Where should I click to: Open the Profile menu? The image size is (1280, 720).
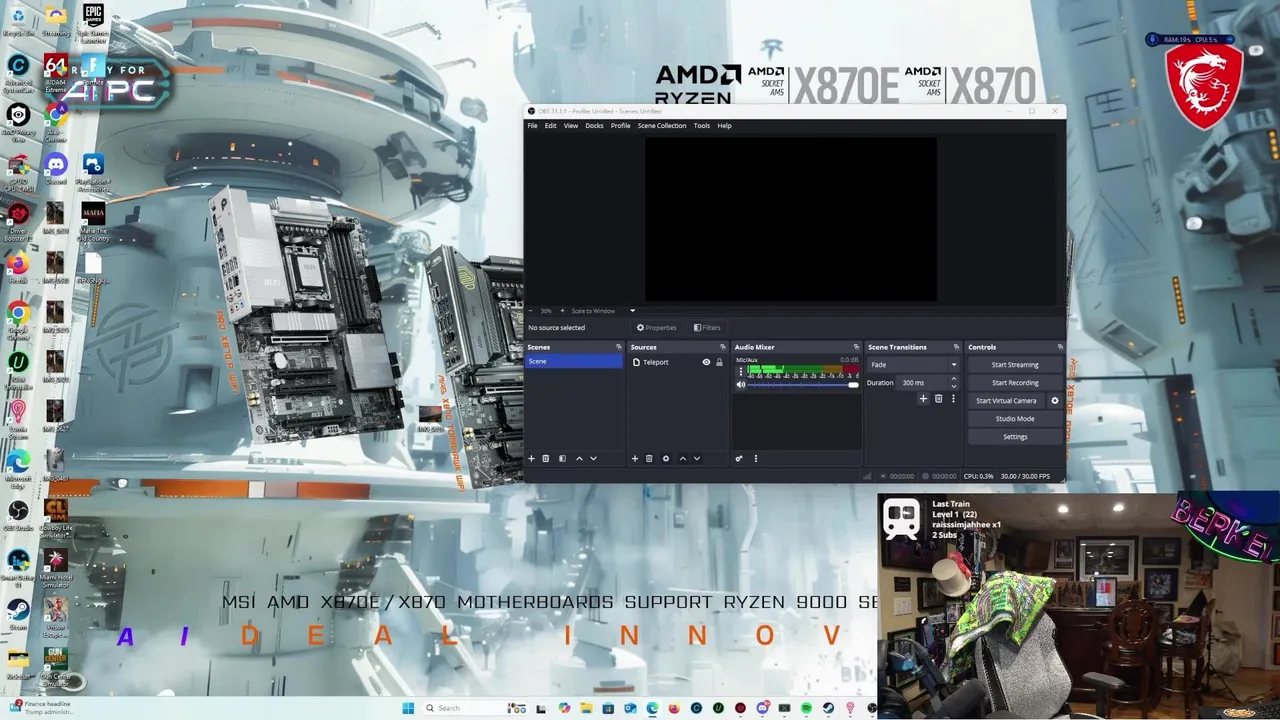620,126
